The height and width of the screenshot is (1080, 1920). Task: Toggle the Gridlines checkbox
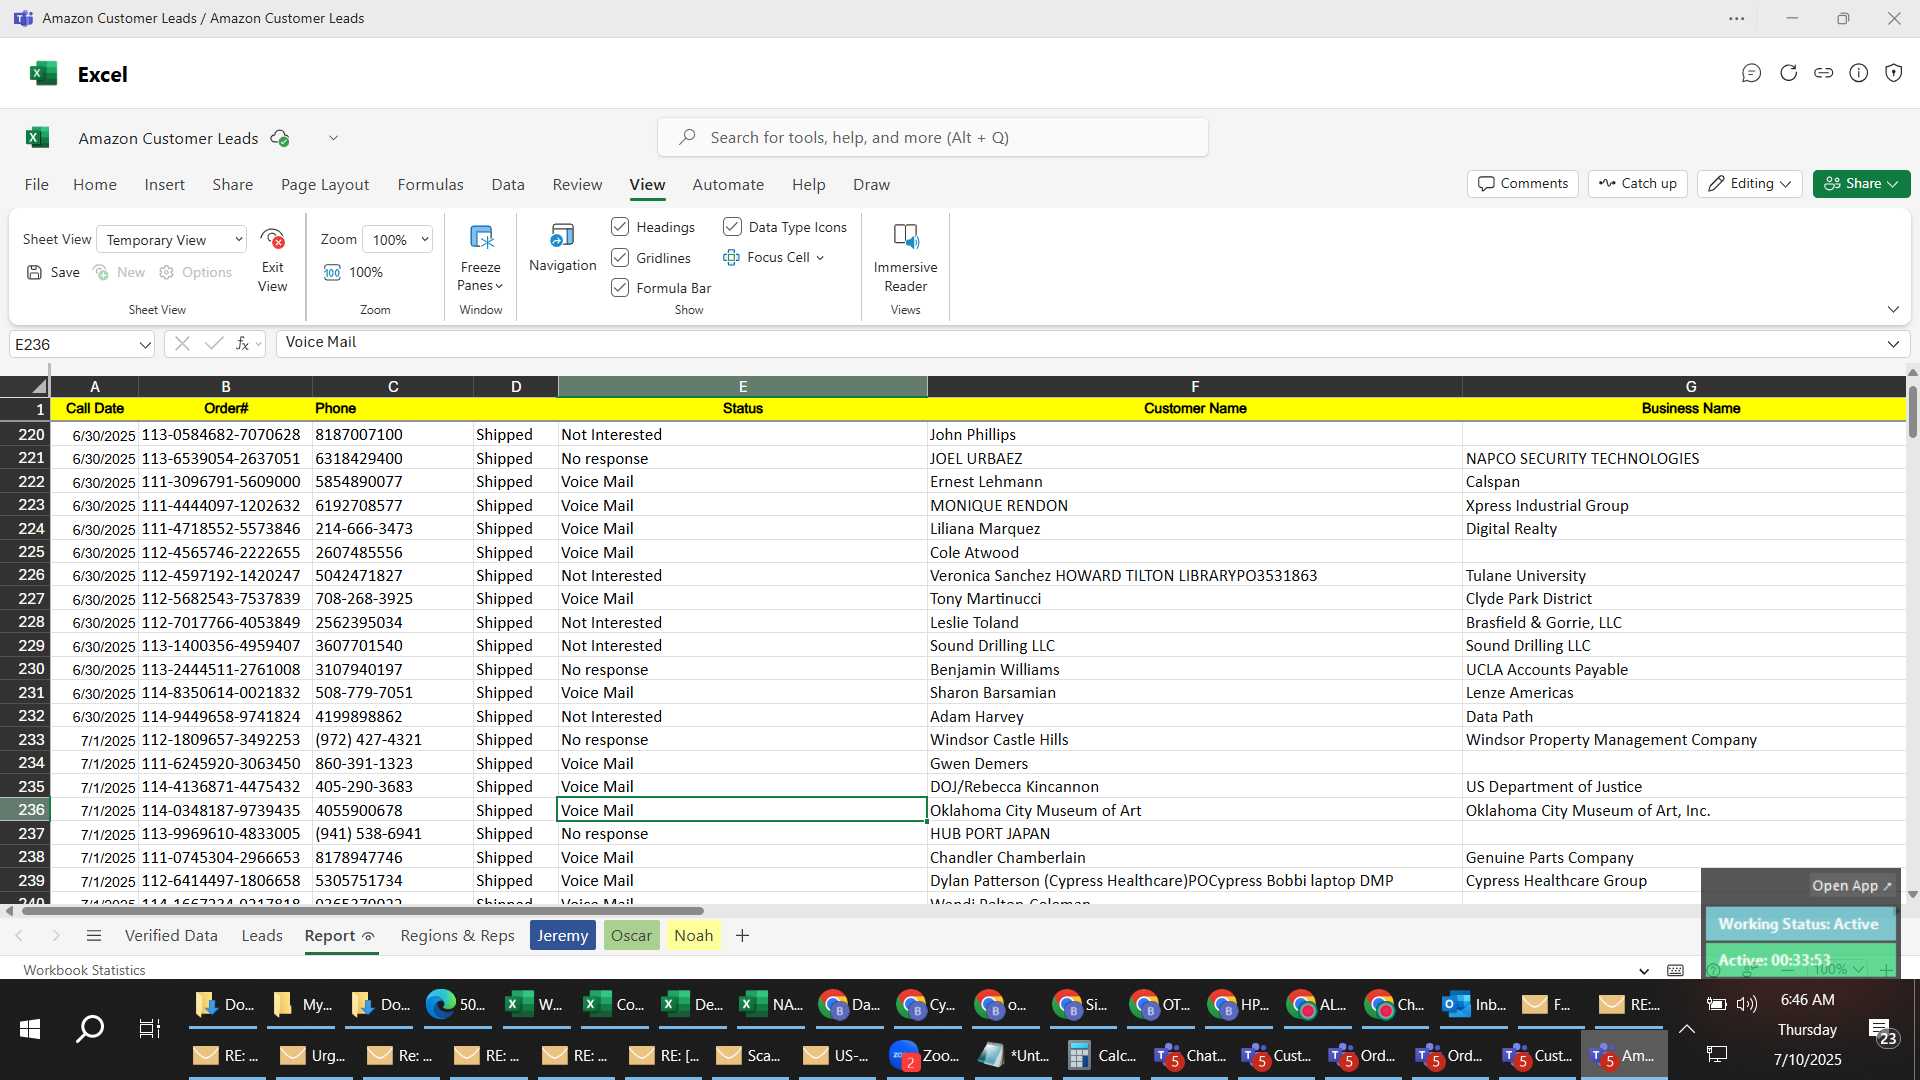[620, 258]
